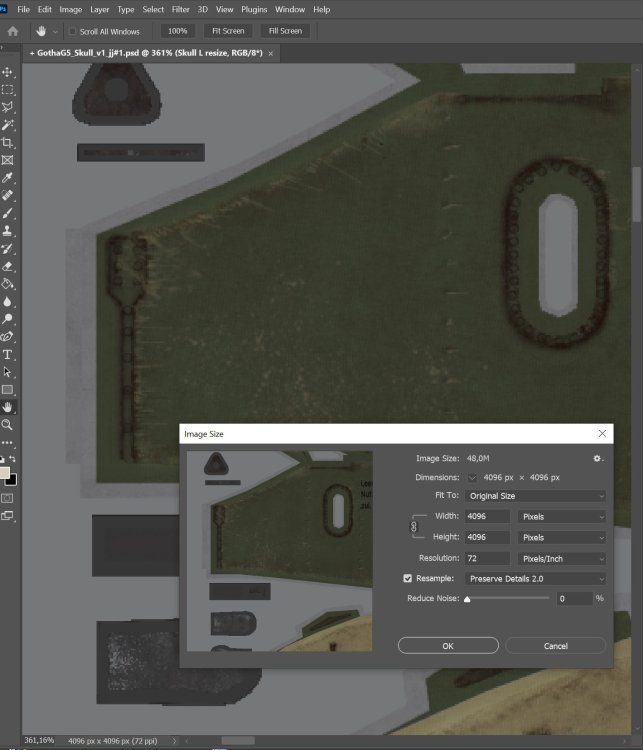Select the Zoom tool in toolbar
The height and width of the screenshot is (750, 643).
point(8,425)
